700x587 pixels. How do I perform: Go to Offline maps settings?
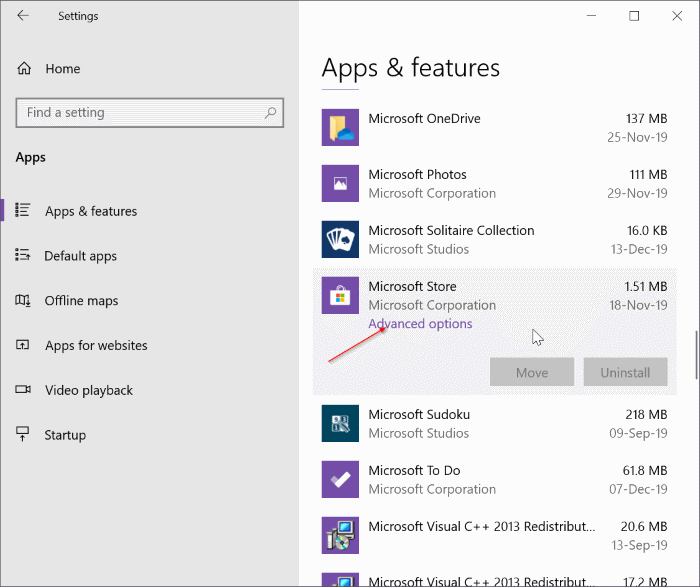(x=81, y=300)
